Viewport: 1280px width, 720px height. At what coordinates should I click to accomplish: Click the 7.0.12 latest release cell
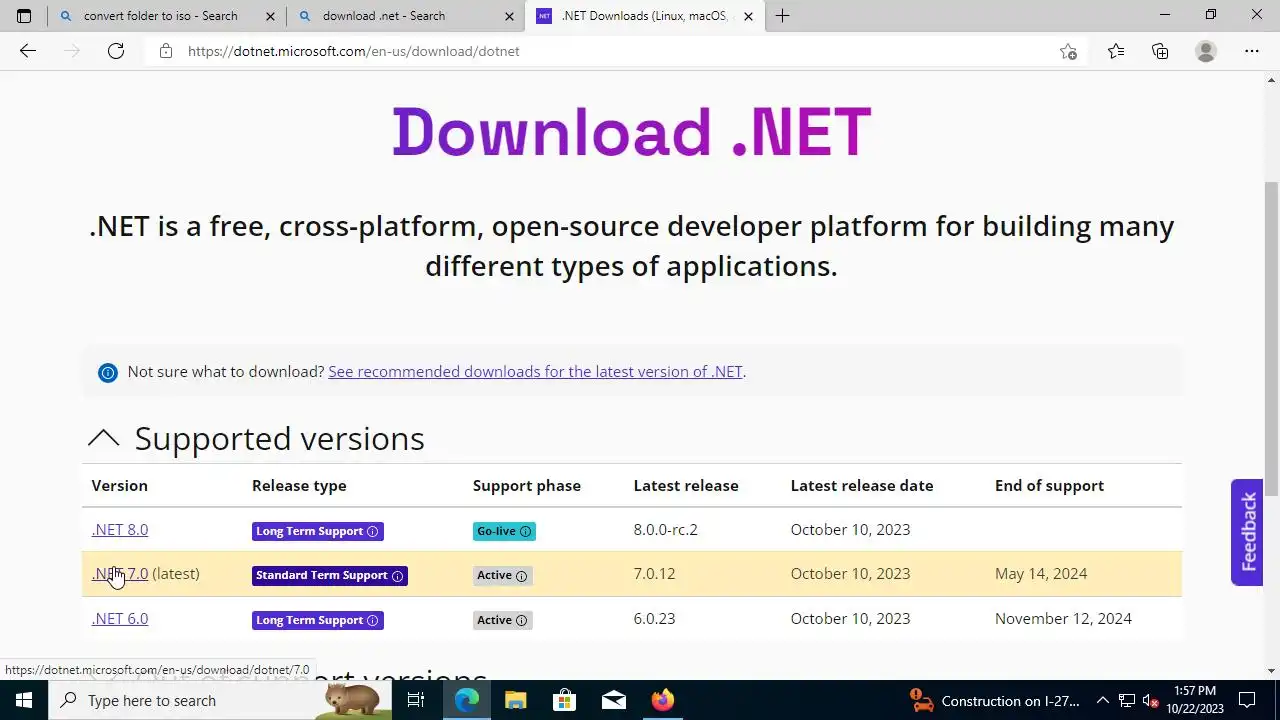click(x=654, y=574)
